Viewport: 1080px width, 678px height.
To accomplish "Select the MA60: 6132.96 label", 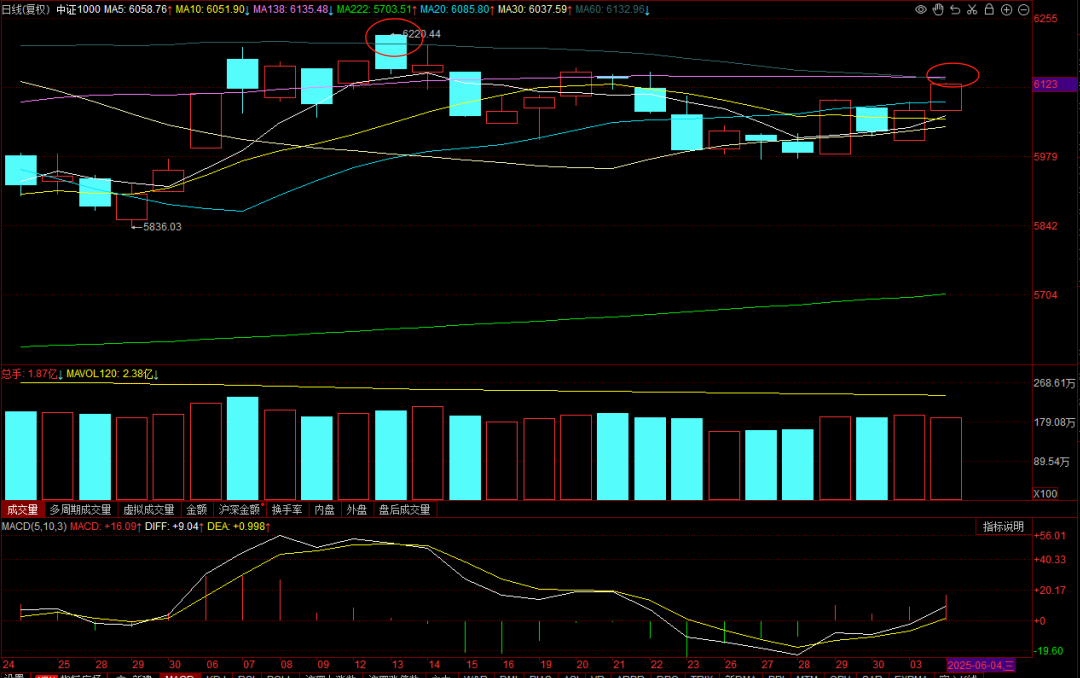I will [612, 10].
